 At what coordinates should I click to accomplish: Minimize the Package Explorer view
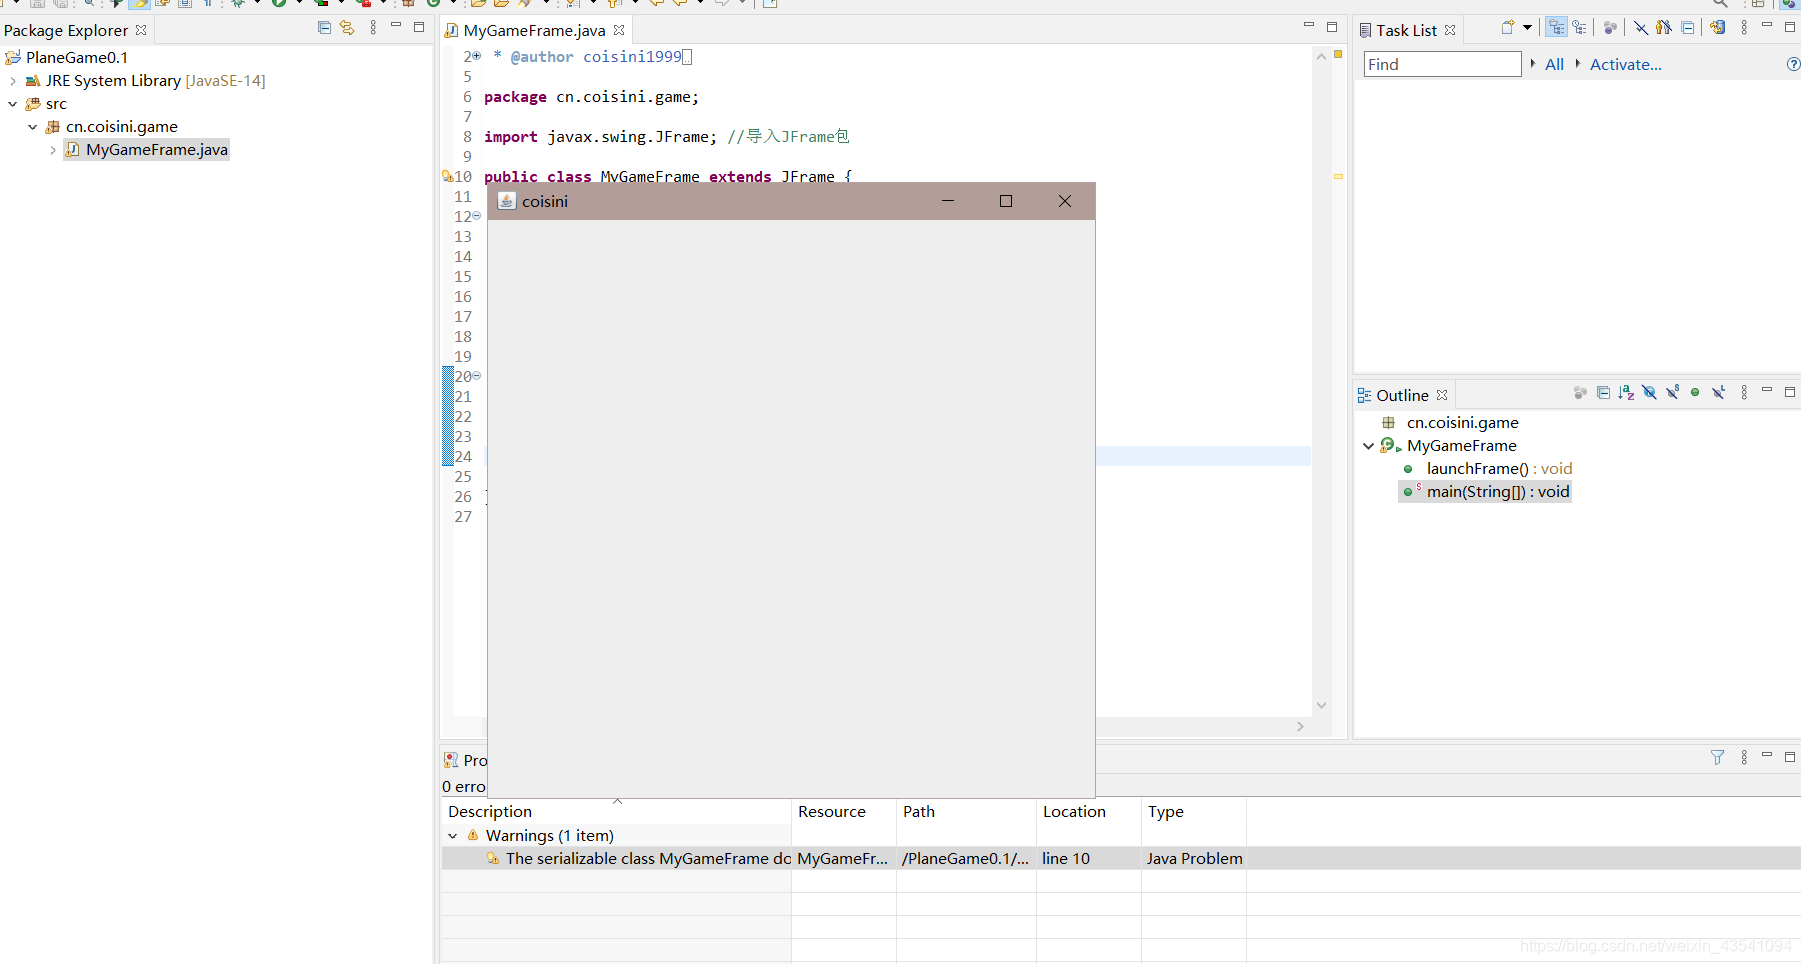(x=396, y=25)
